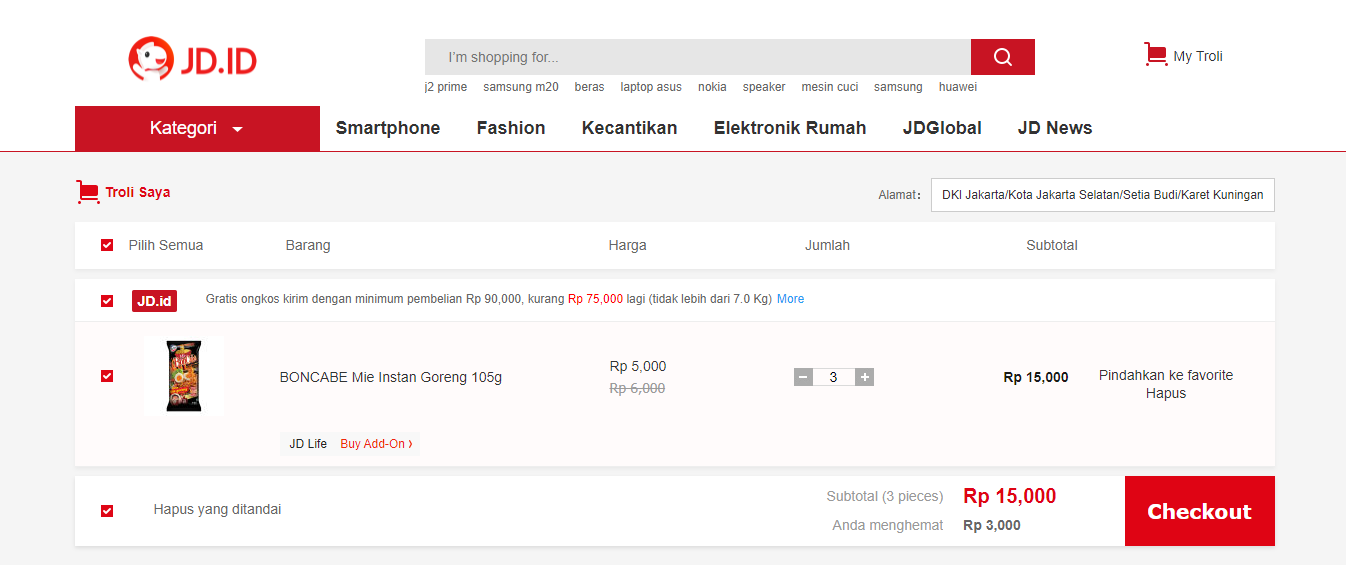The image size is (1346, 565).
Task: Increase quantity with plus button
Action: tap(865, 377)
